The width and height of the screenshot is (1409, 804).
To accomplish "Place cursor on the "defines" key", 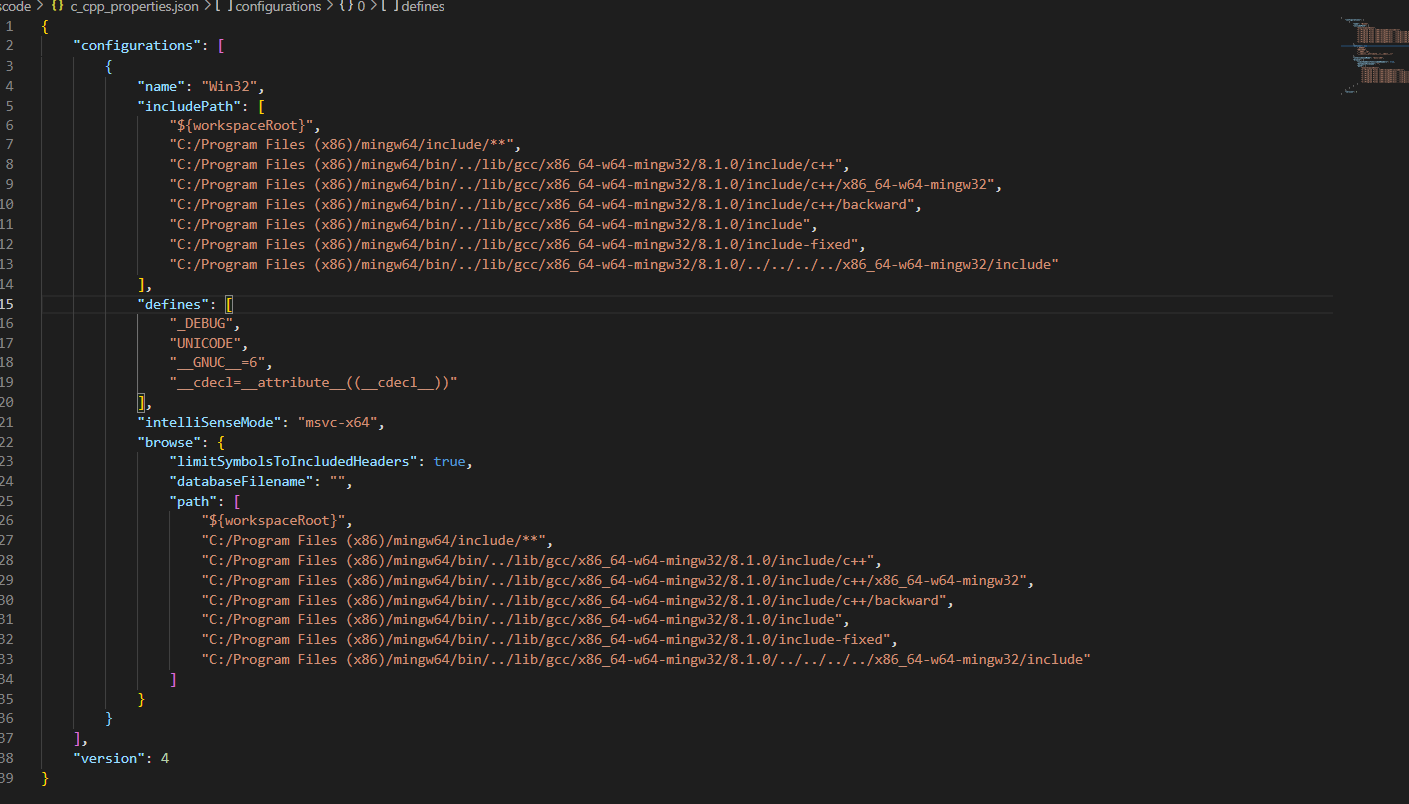I will [173, 303].
